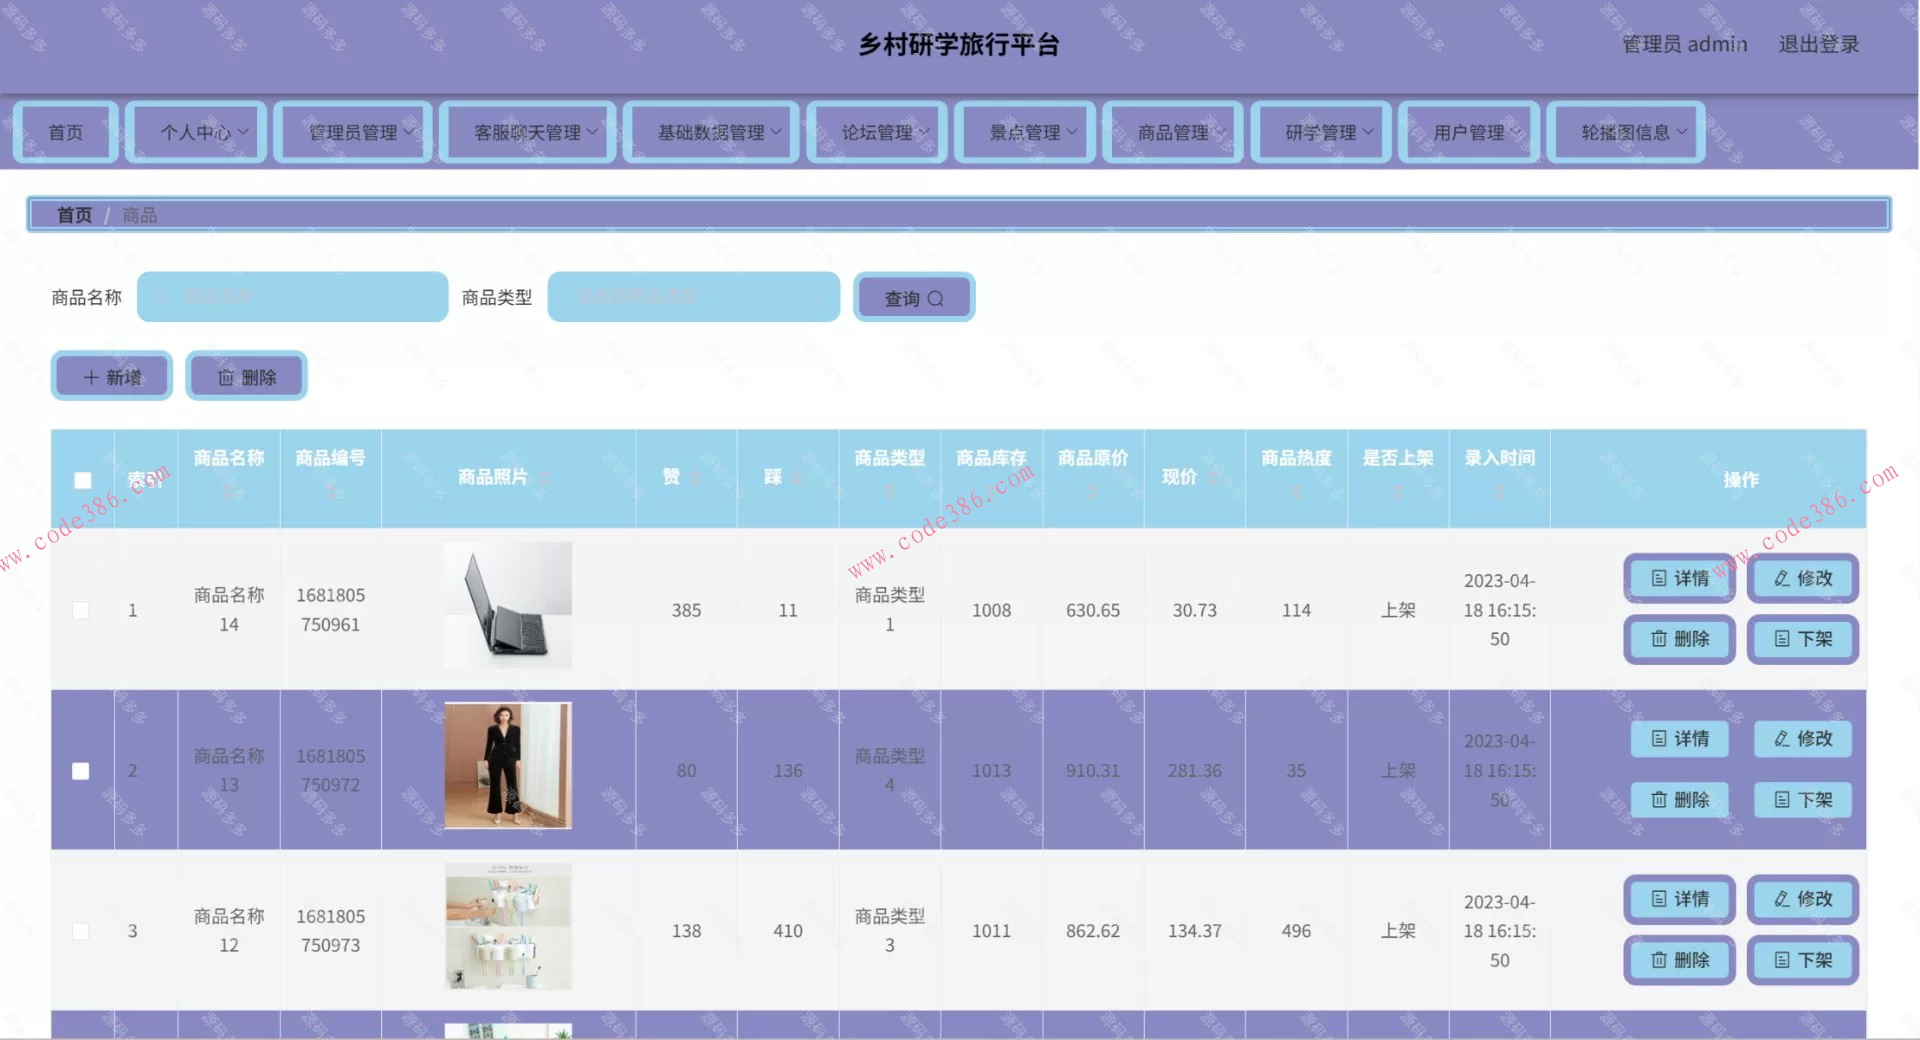Click the 商品 breadcrumb item
The height and width of the screenshot is (1040, 1920).
[x=140, y=215]
